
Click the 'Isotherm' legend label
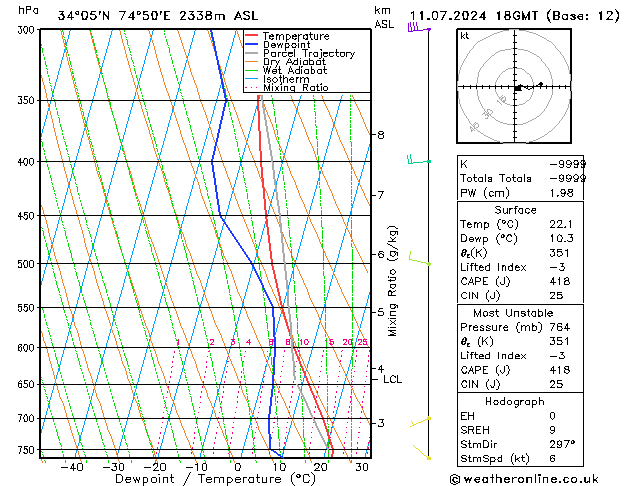pos(286,79)
